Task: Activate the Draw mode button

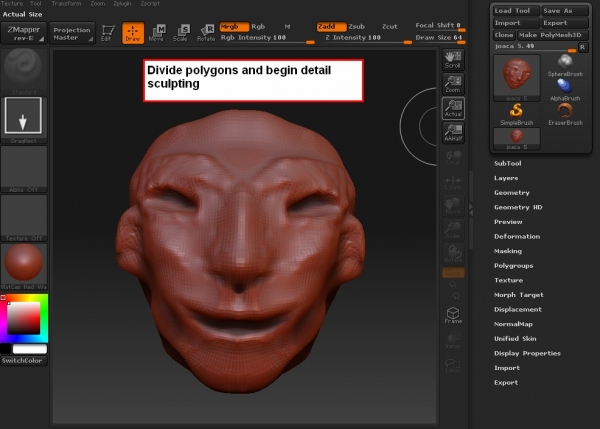Action: 133,33
